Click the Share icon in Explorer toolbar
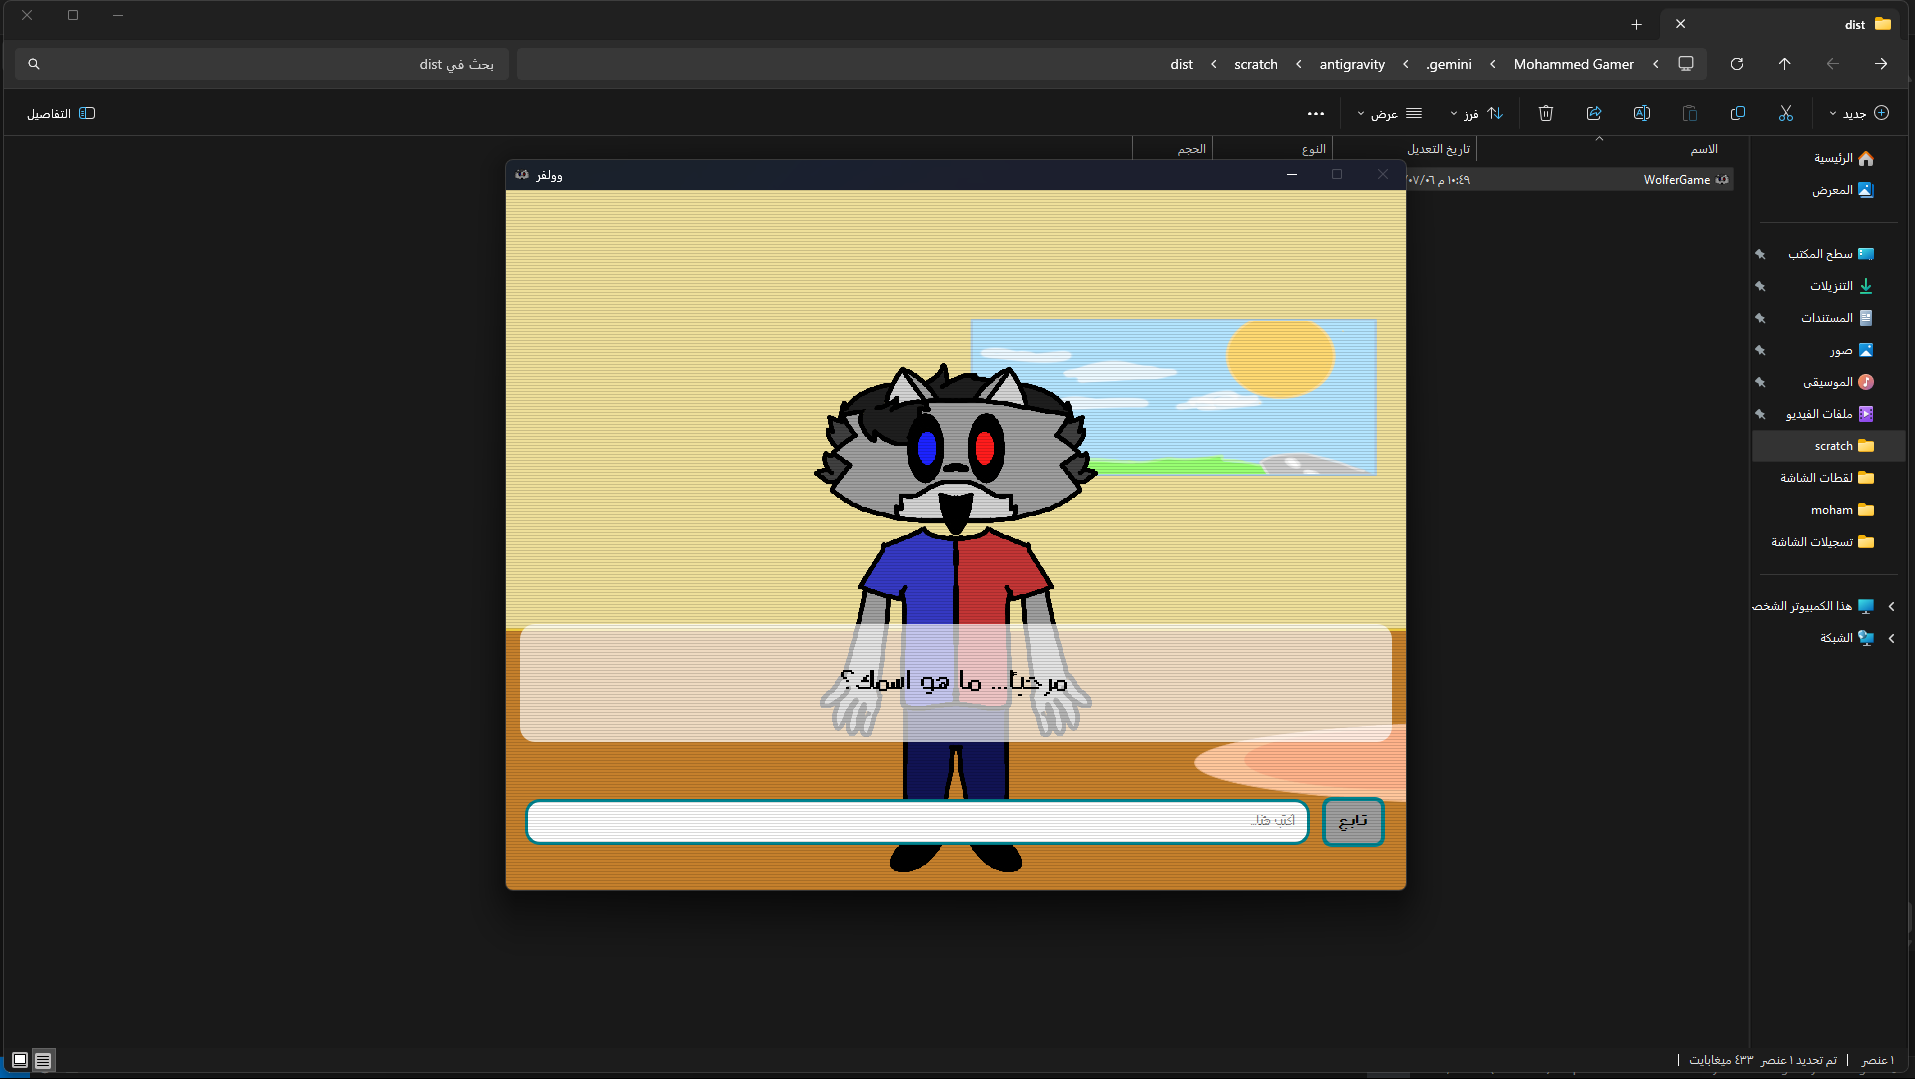The image size is (1915, 1079). pos(1594,113)
